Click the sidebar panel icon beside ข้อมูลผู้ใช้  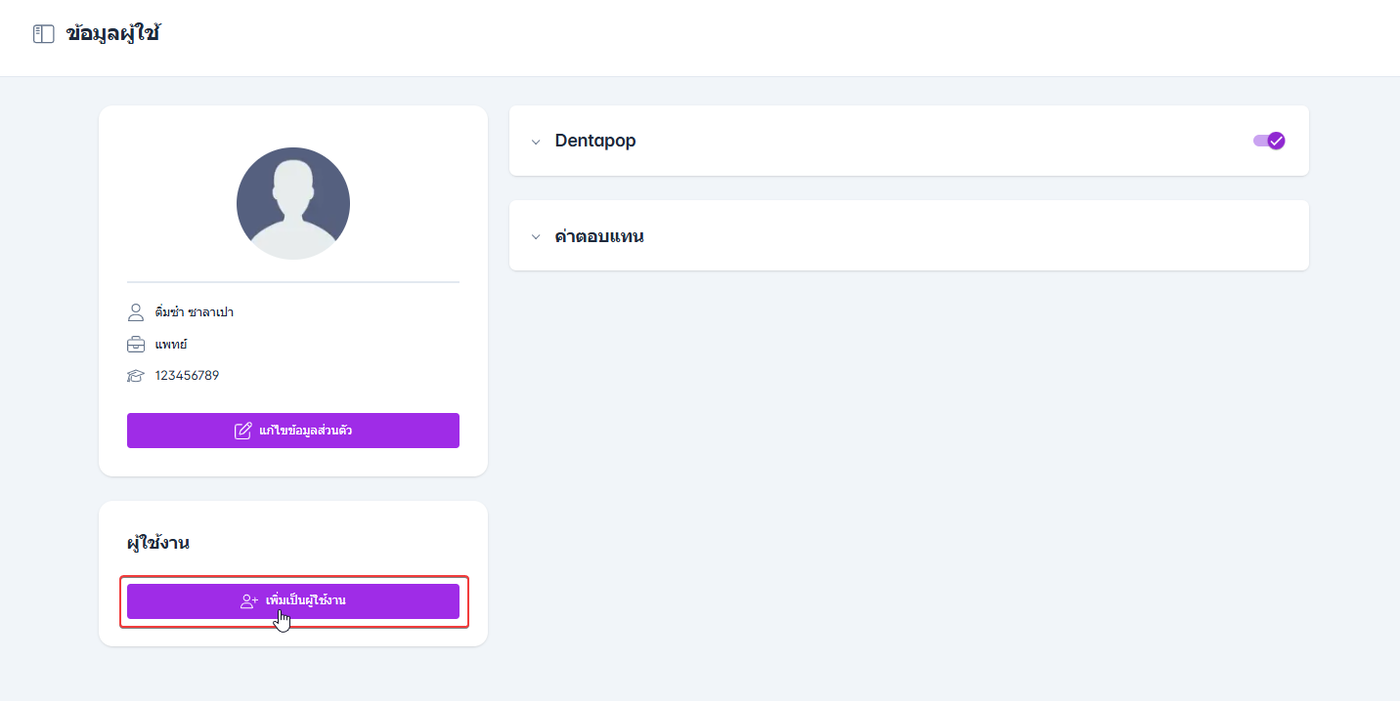43,35
